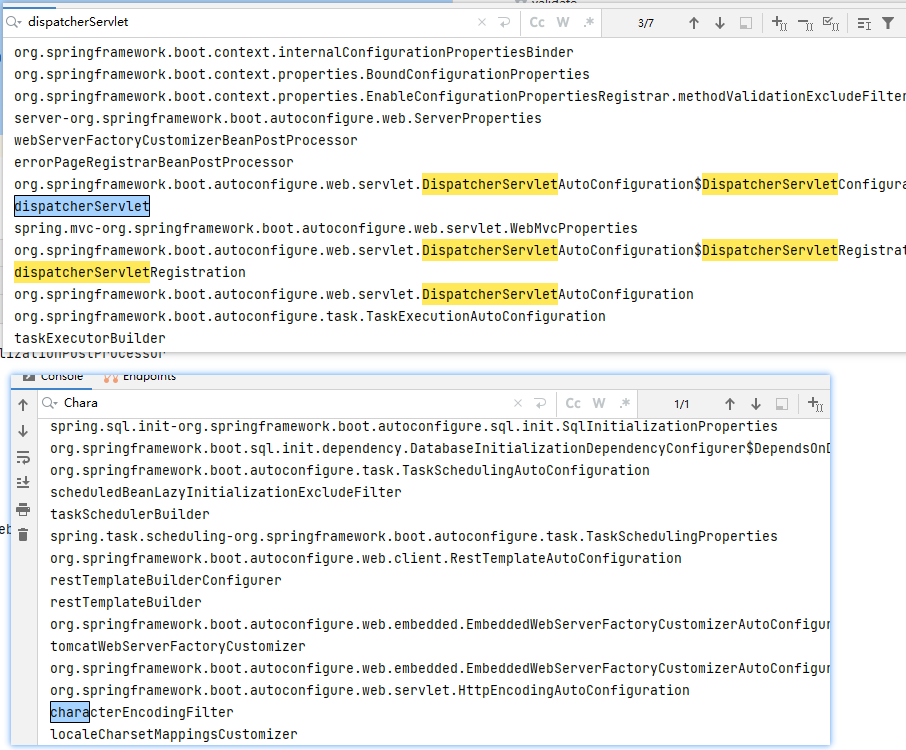Toggle Match Case in dispatcherServlet search
Viewport: 906px width, 750px height.
pos(537,23)
